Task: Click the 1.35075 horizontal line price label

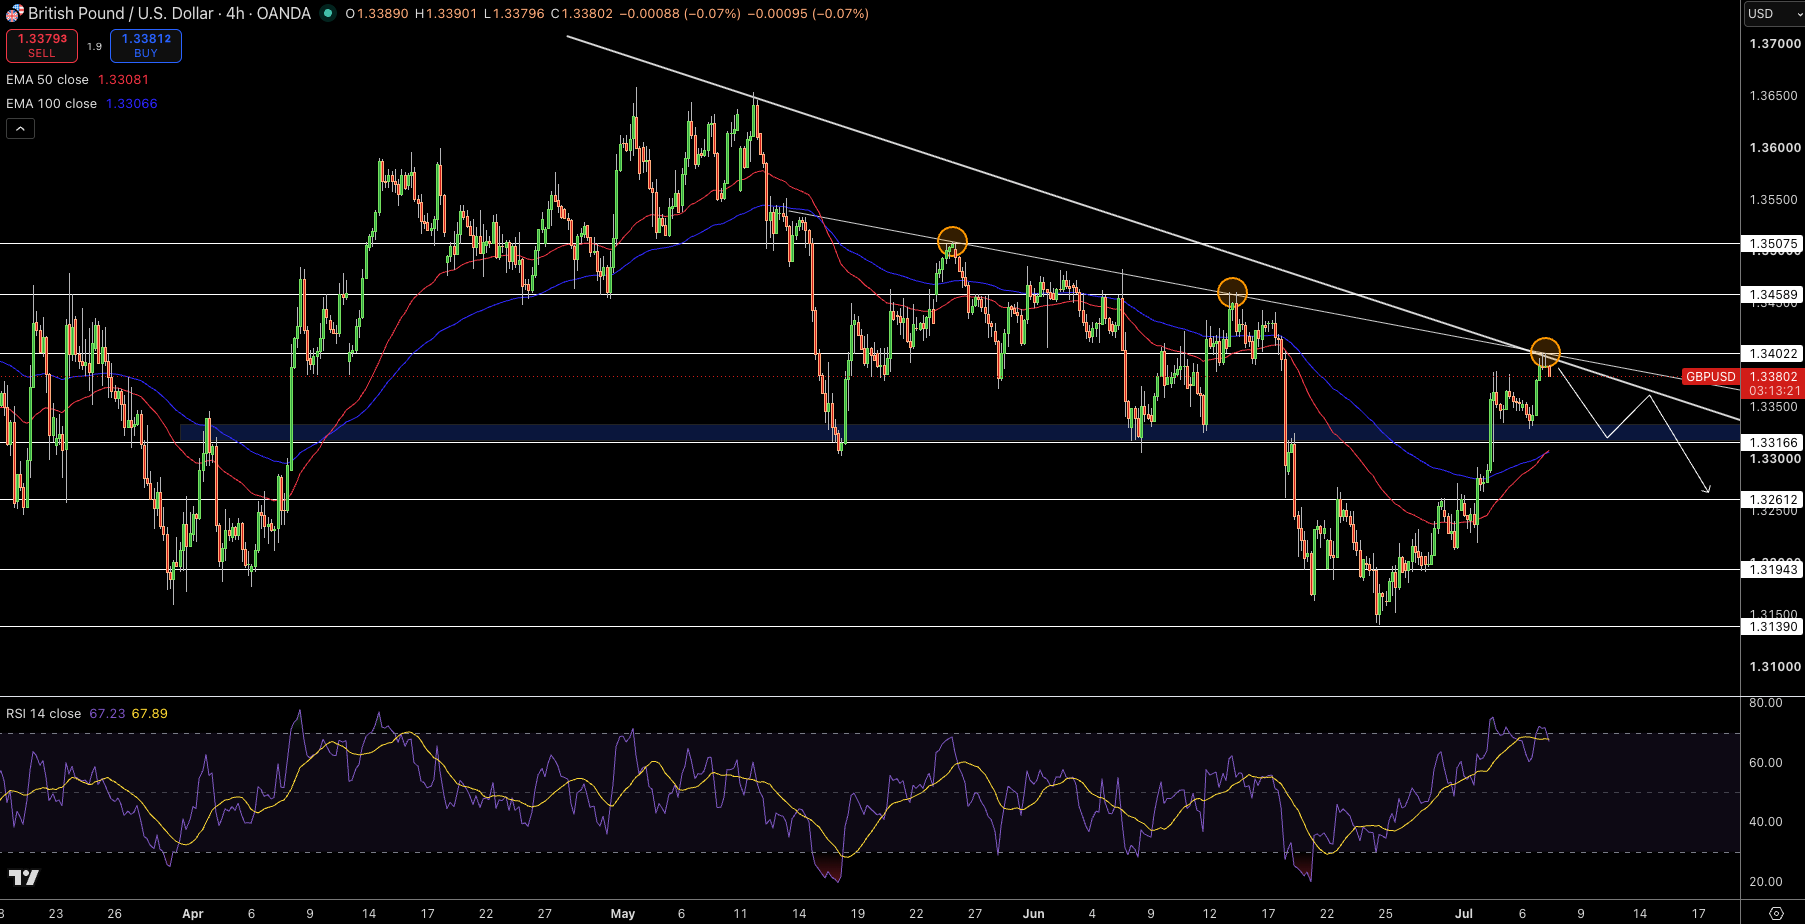Action: click(1773, 244)
